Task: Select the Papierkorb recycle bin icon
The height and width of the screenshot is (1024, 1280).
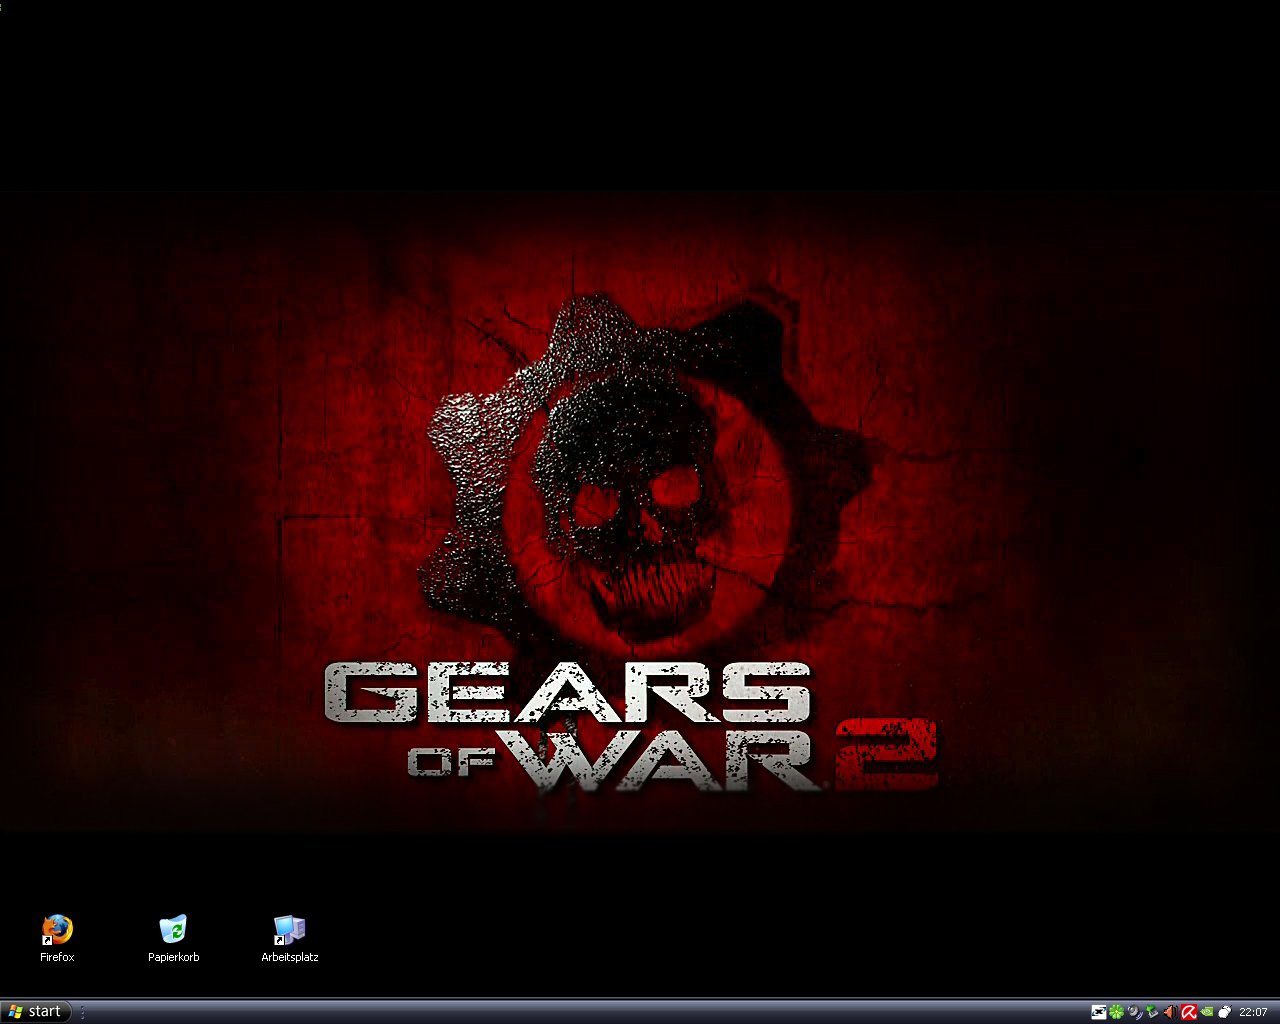Action: coord(173,930)
